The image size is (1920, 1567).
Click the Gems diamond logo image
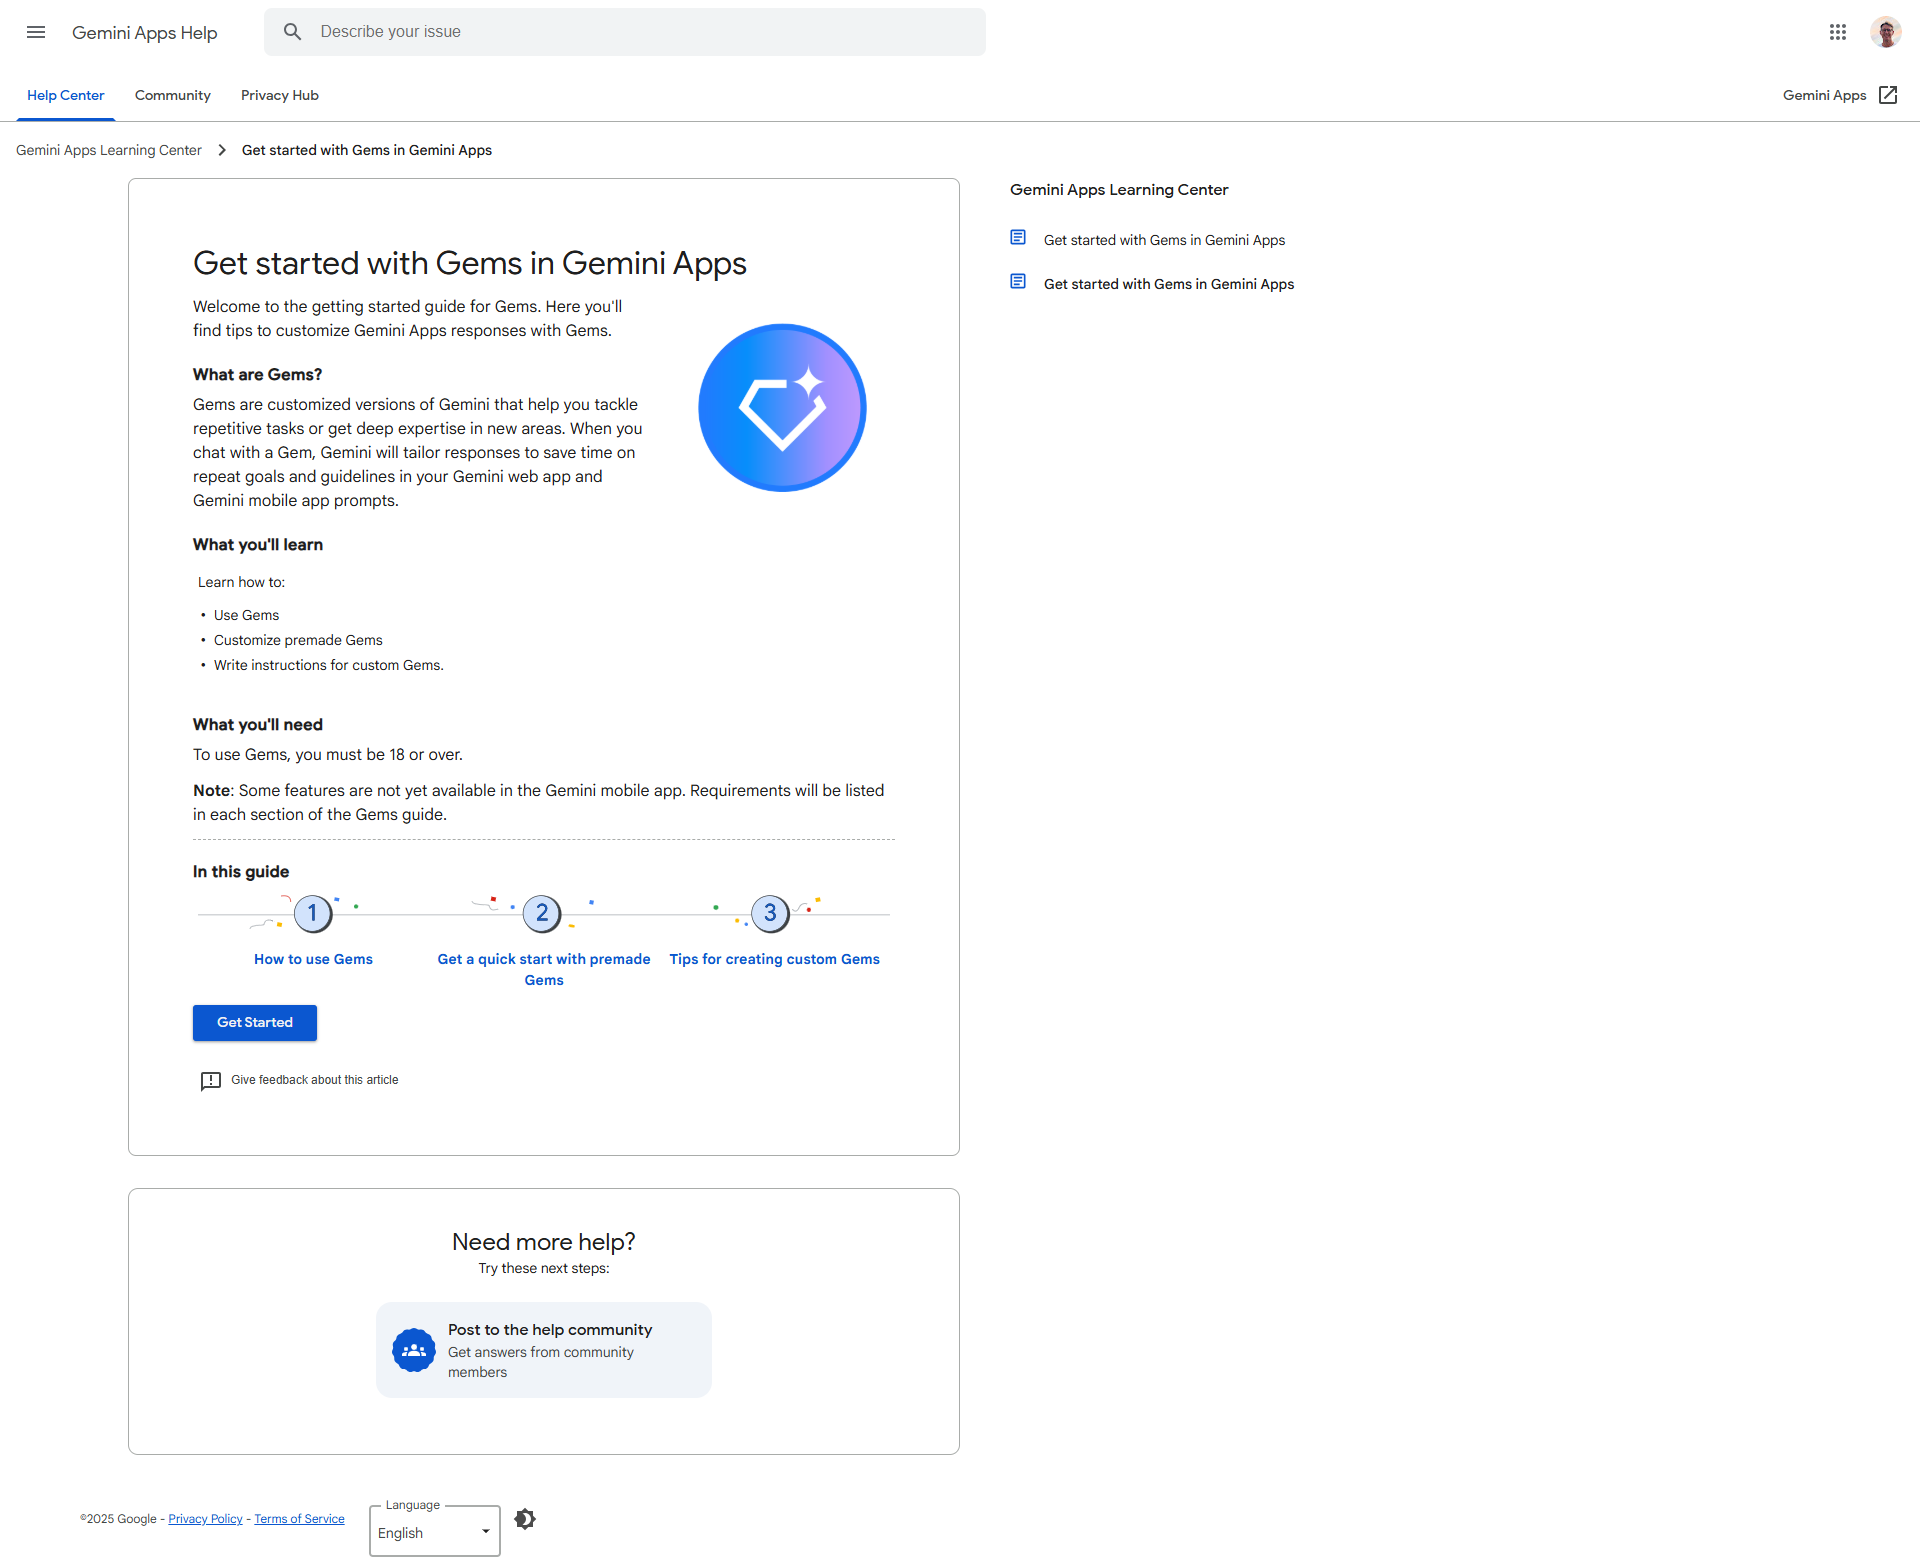(x=782, y=407)
